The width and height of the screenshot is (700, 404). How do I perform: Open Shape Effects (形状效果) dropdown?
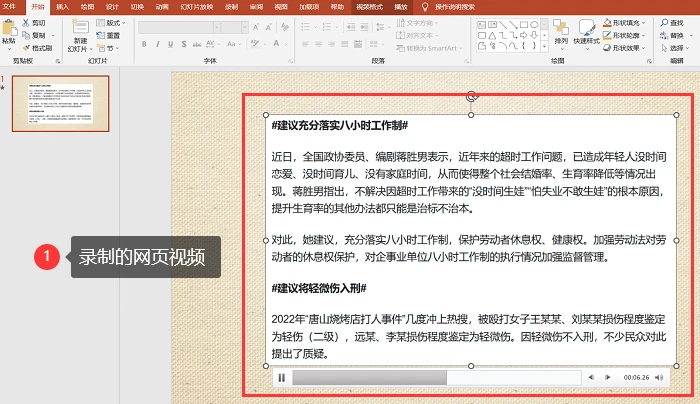tap(624, 47)
